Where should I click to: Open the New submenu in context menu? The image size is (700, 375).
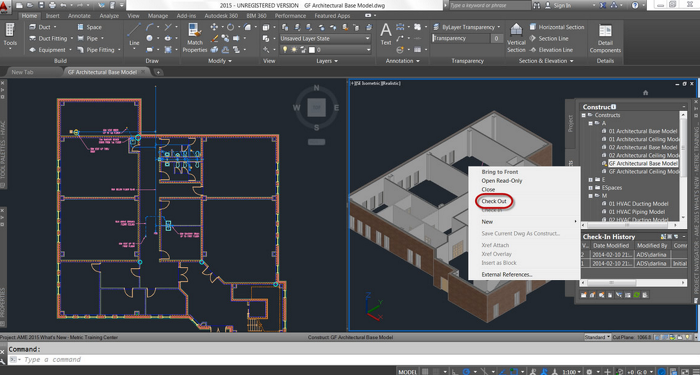click(524, 221)
